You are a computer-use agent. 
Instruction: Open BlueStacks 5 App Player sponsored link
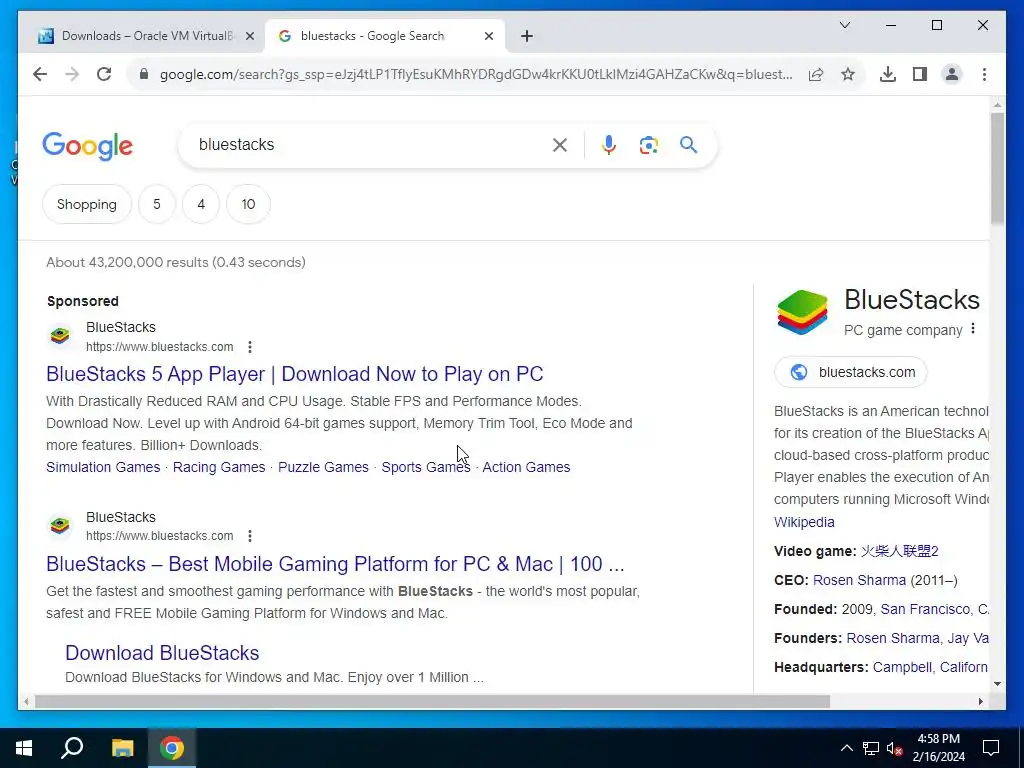tap(295, 374)
